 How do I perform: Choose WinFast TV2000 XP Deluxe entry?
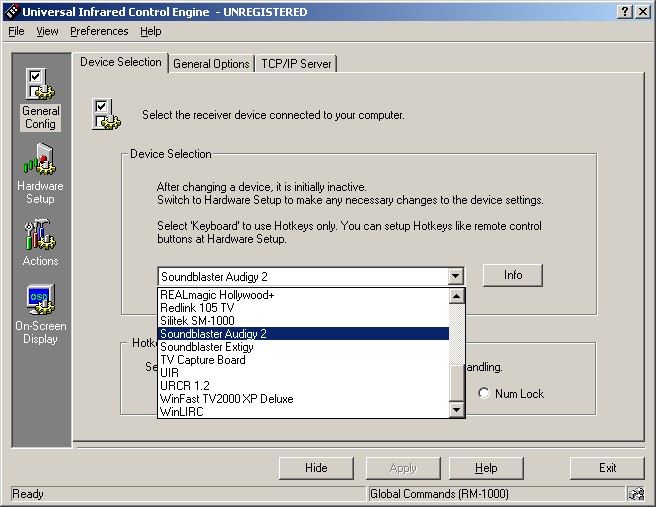coord(303,399)
